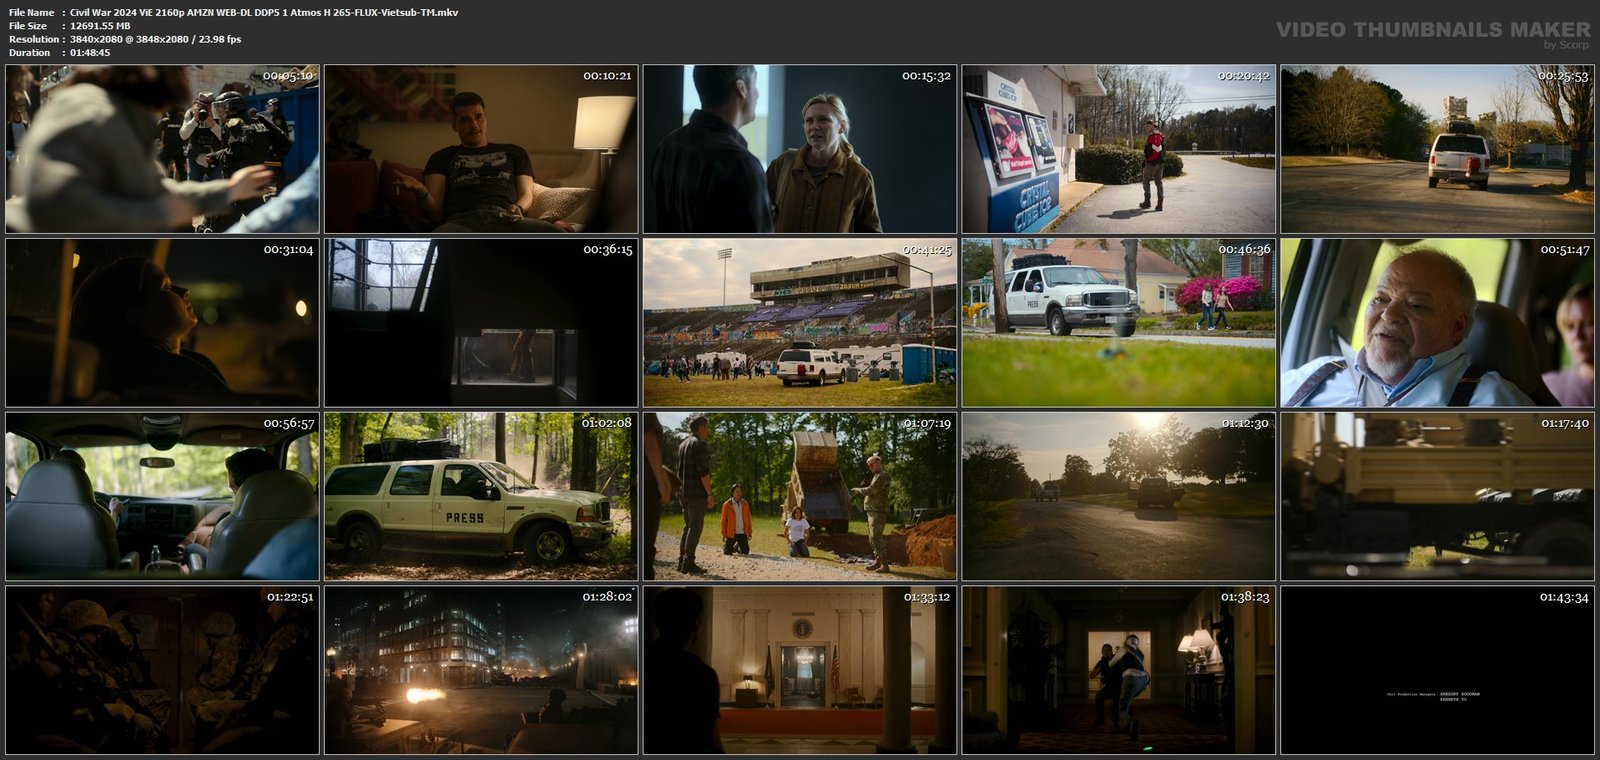Screen dimensions: 1600x760
Task: Choose the military truck frame at 01:17:40
Action: coord(1438,496)
